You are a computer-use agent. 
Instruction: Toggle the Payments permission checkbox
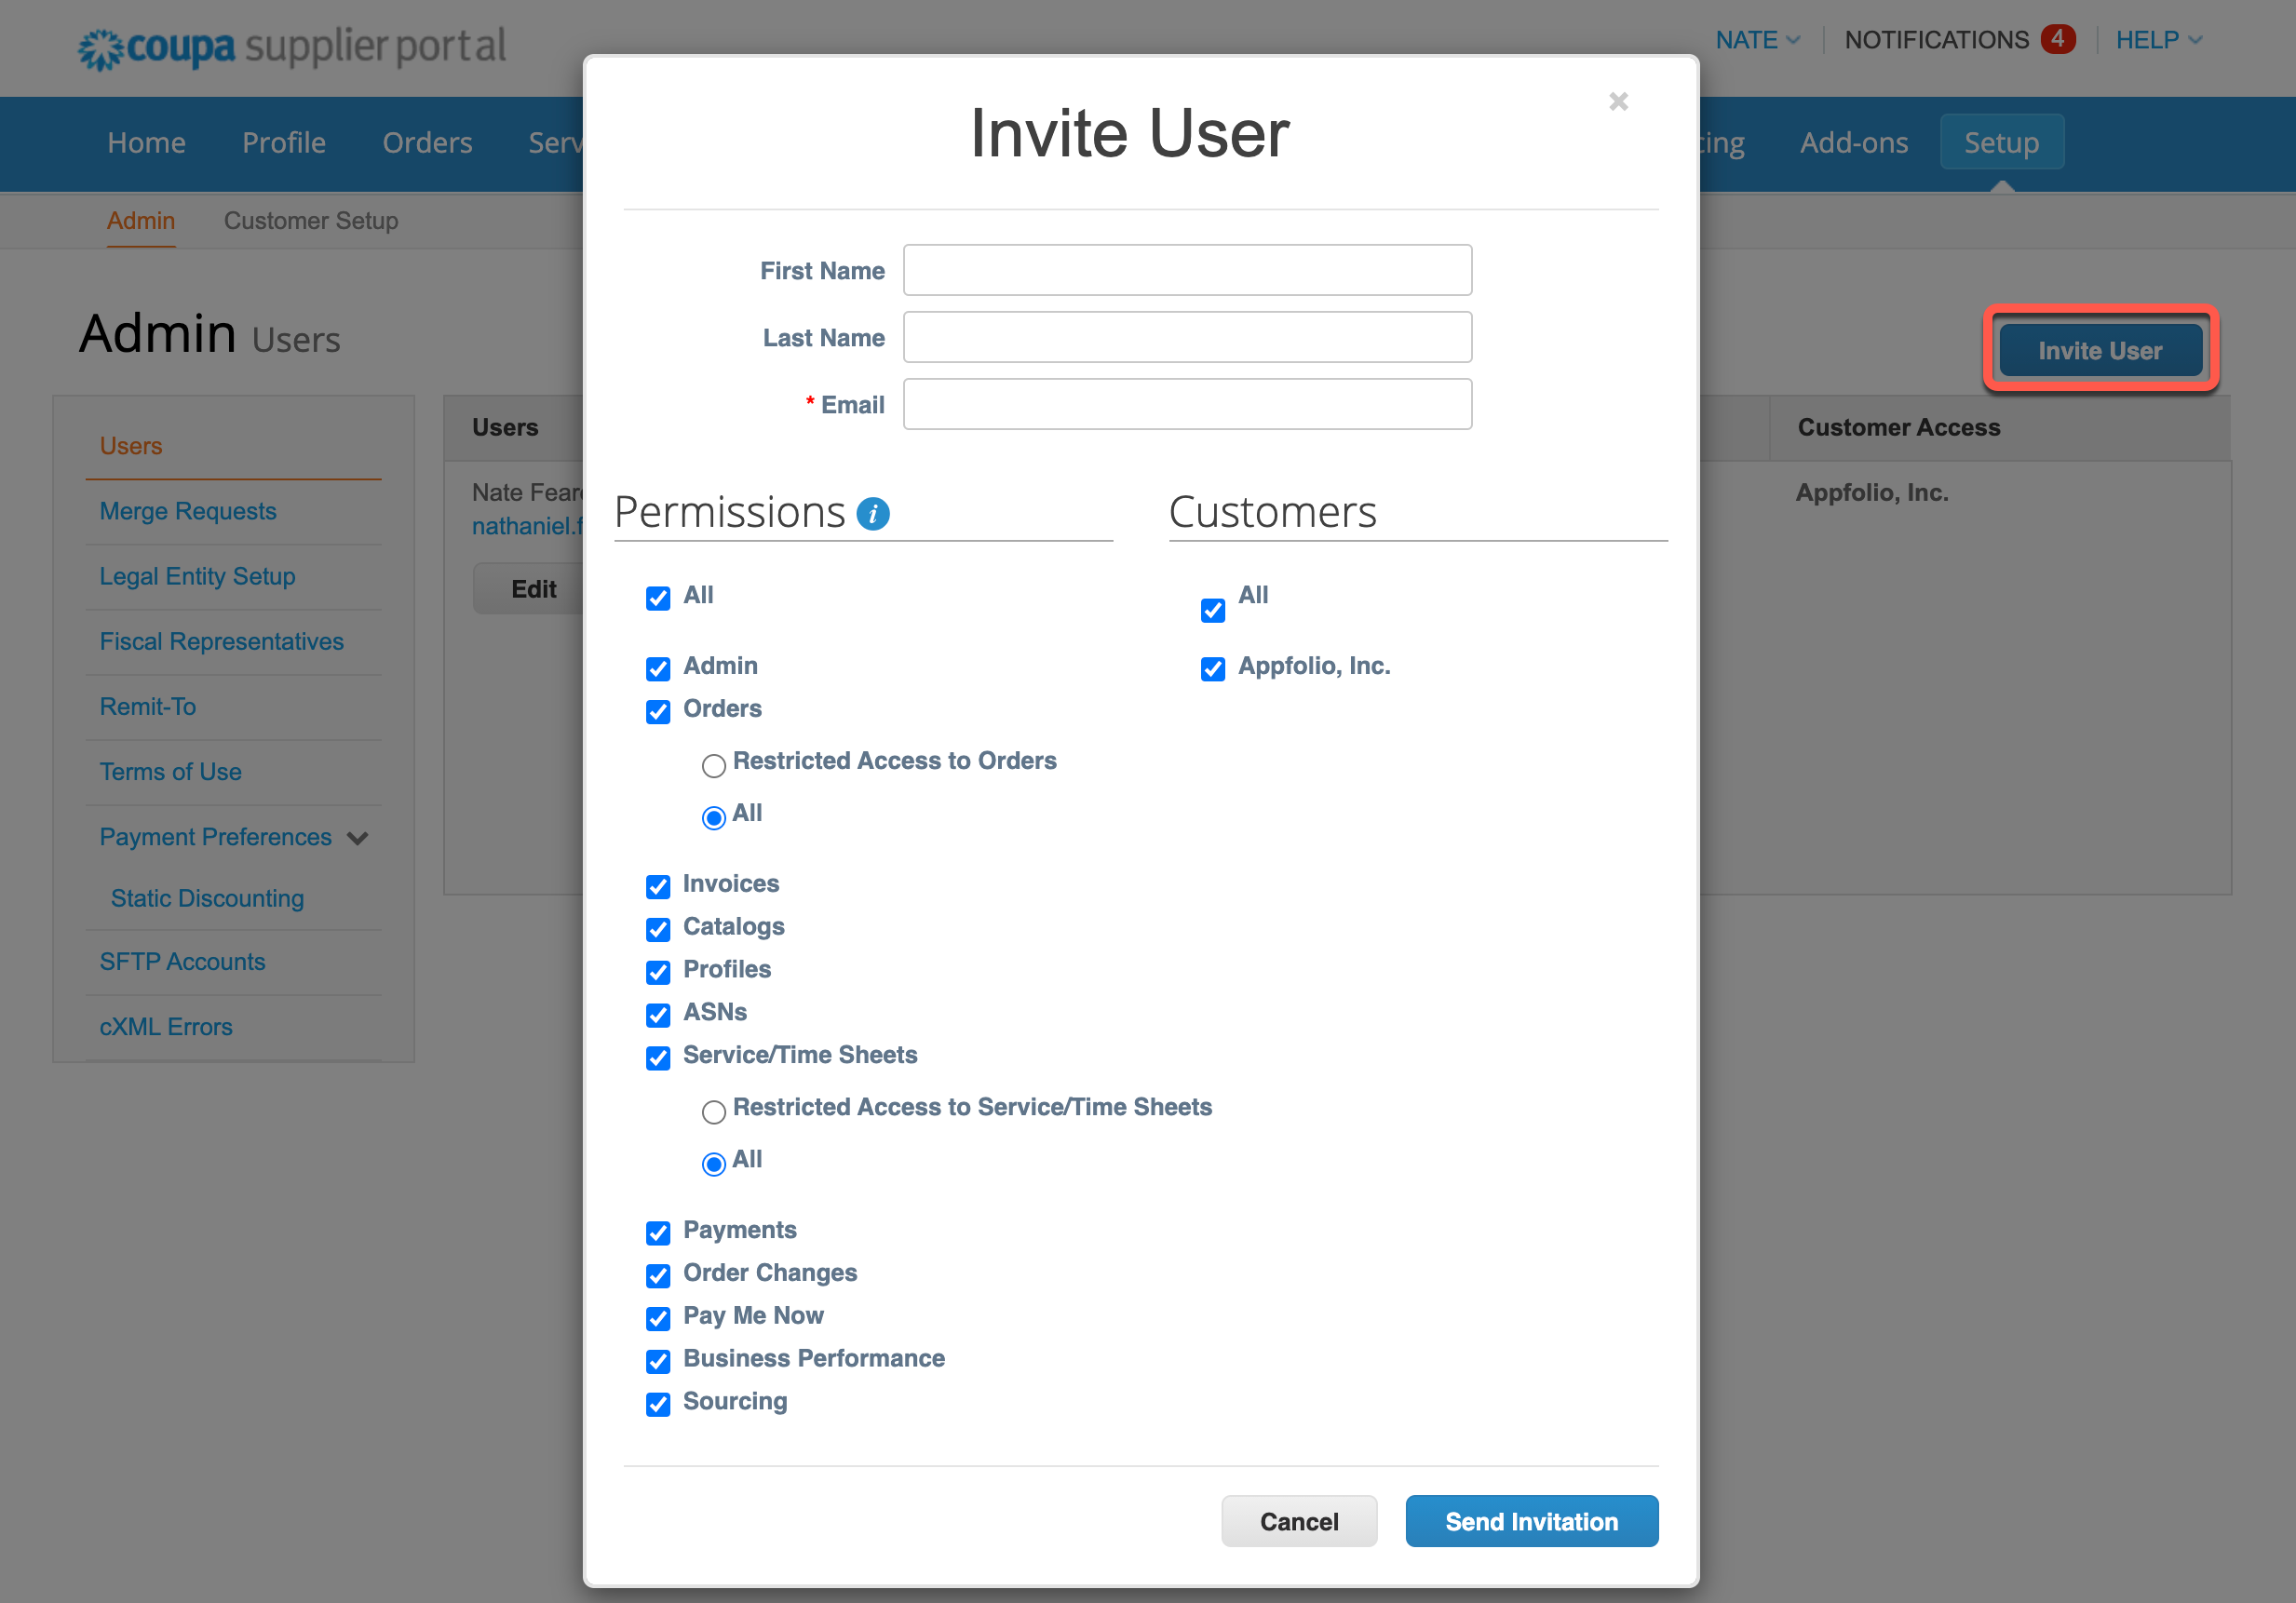tap(658, 1233)
